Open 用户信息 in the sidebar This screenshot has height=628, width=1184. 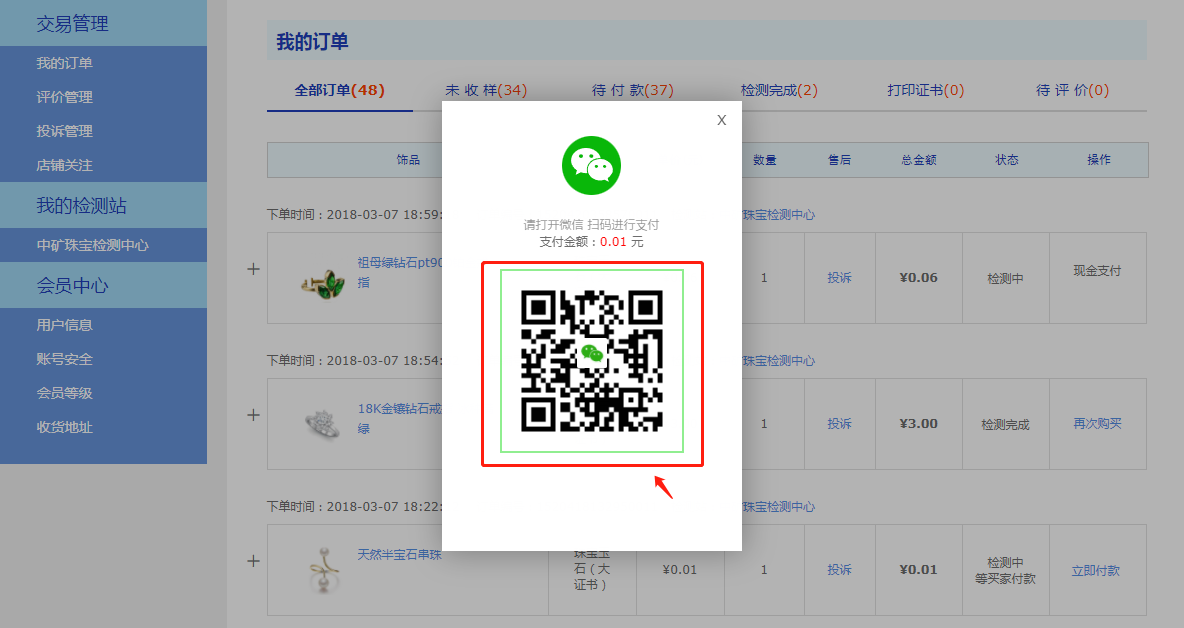(64, 325)
